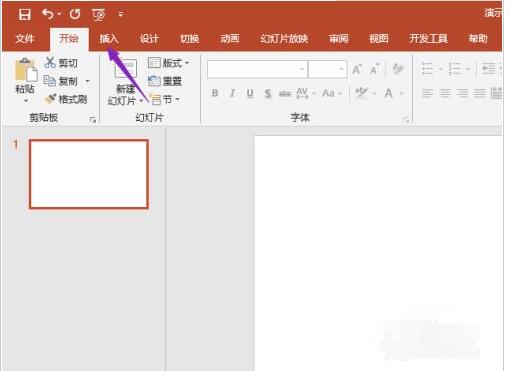Open the 动画 tab

(x=230, y=39)
